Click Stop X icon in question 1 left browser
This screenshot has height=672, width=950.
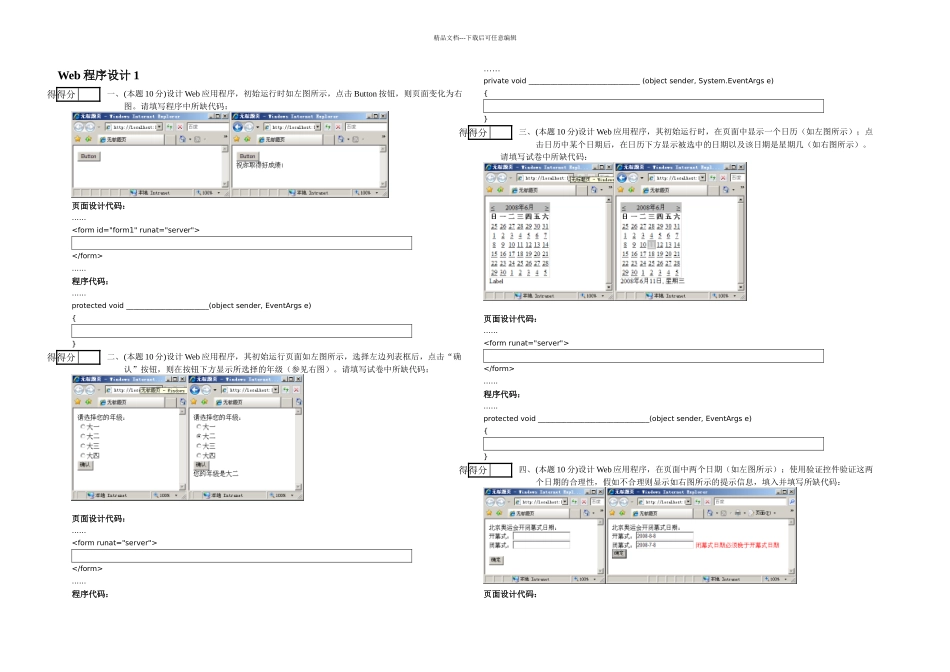pos(180,127)
